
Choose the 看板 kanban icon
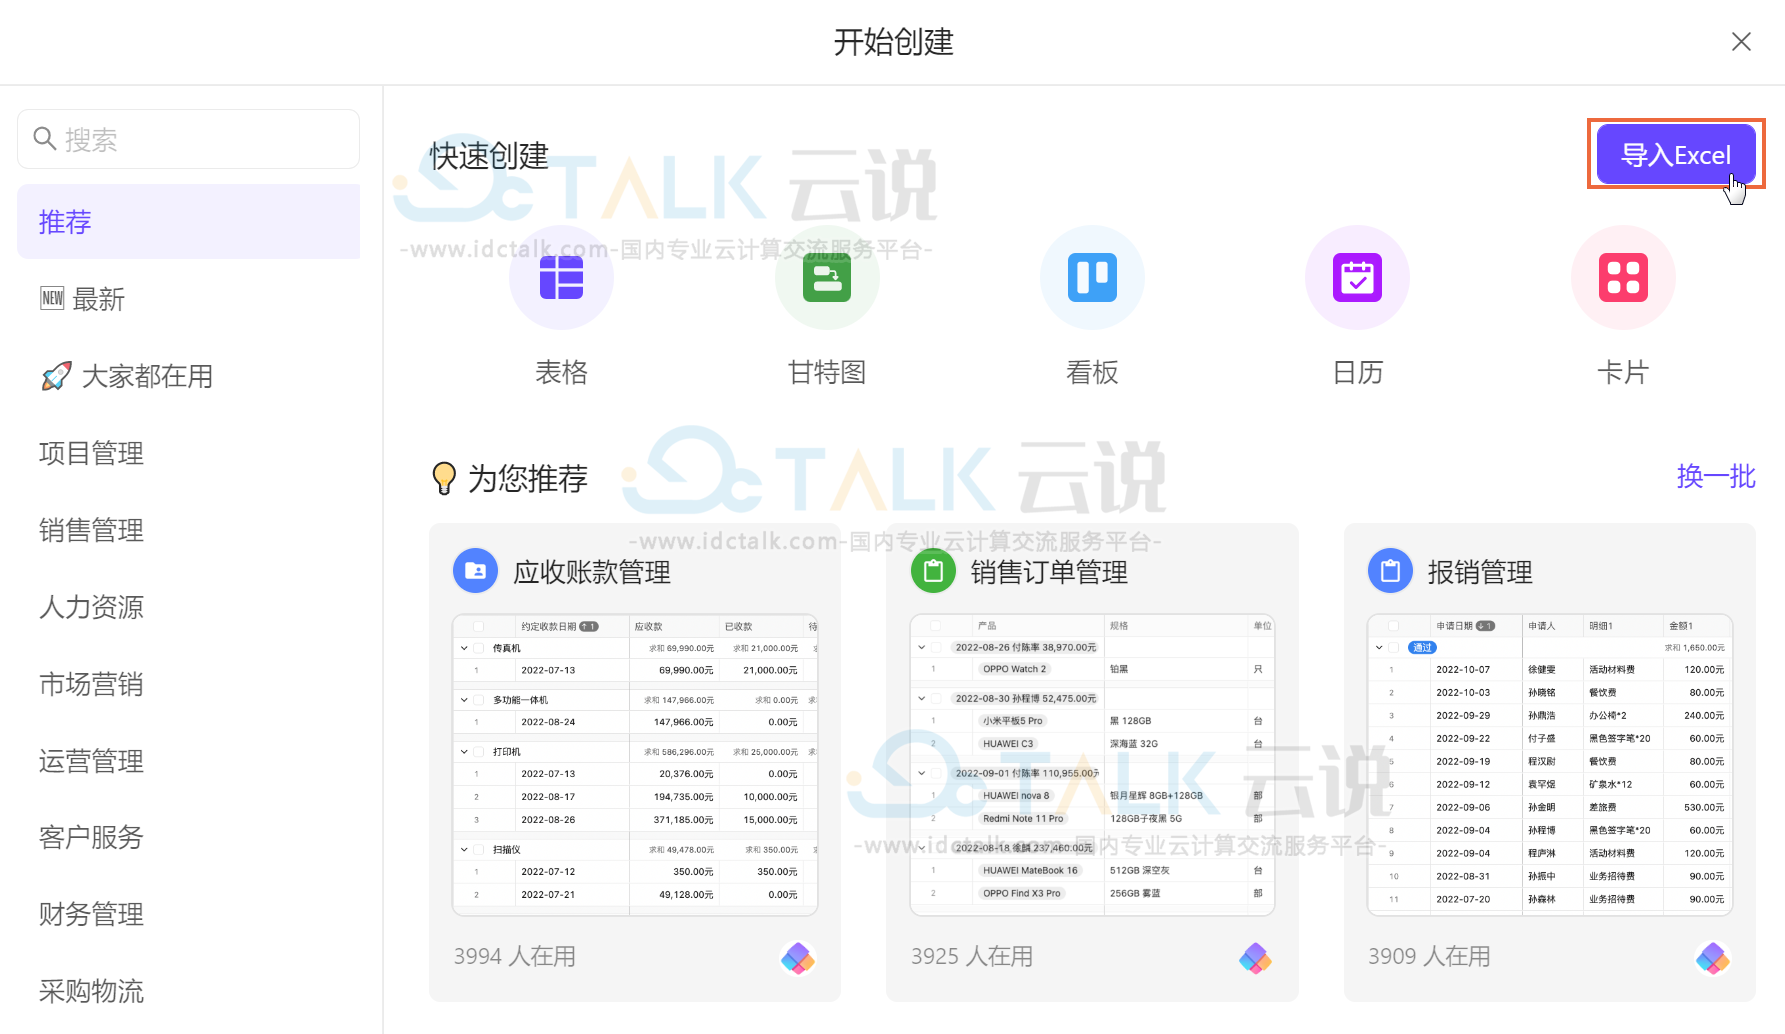pos(1092,277)
